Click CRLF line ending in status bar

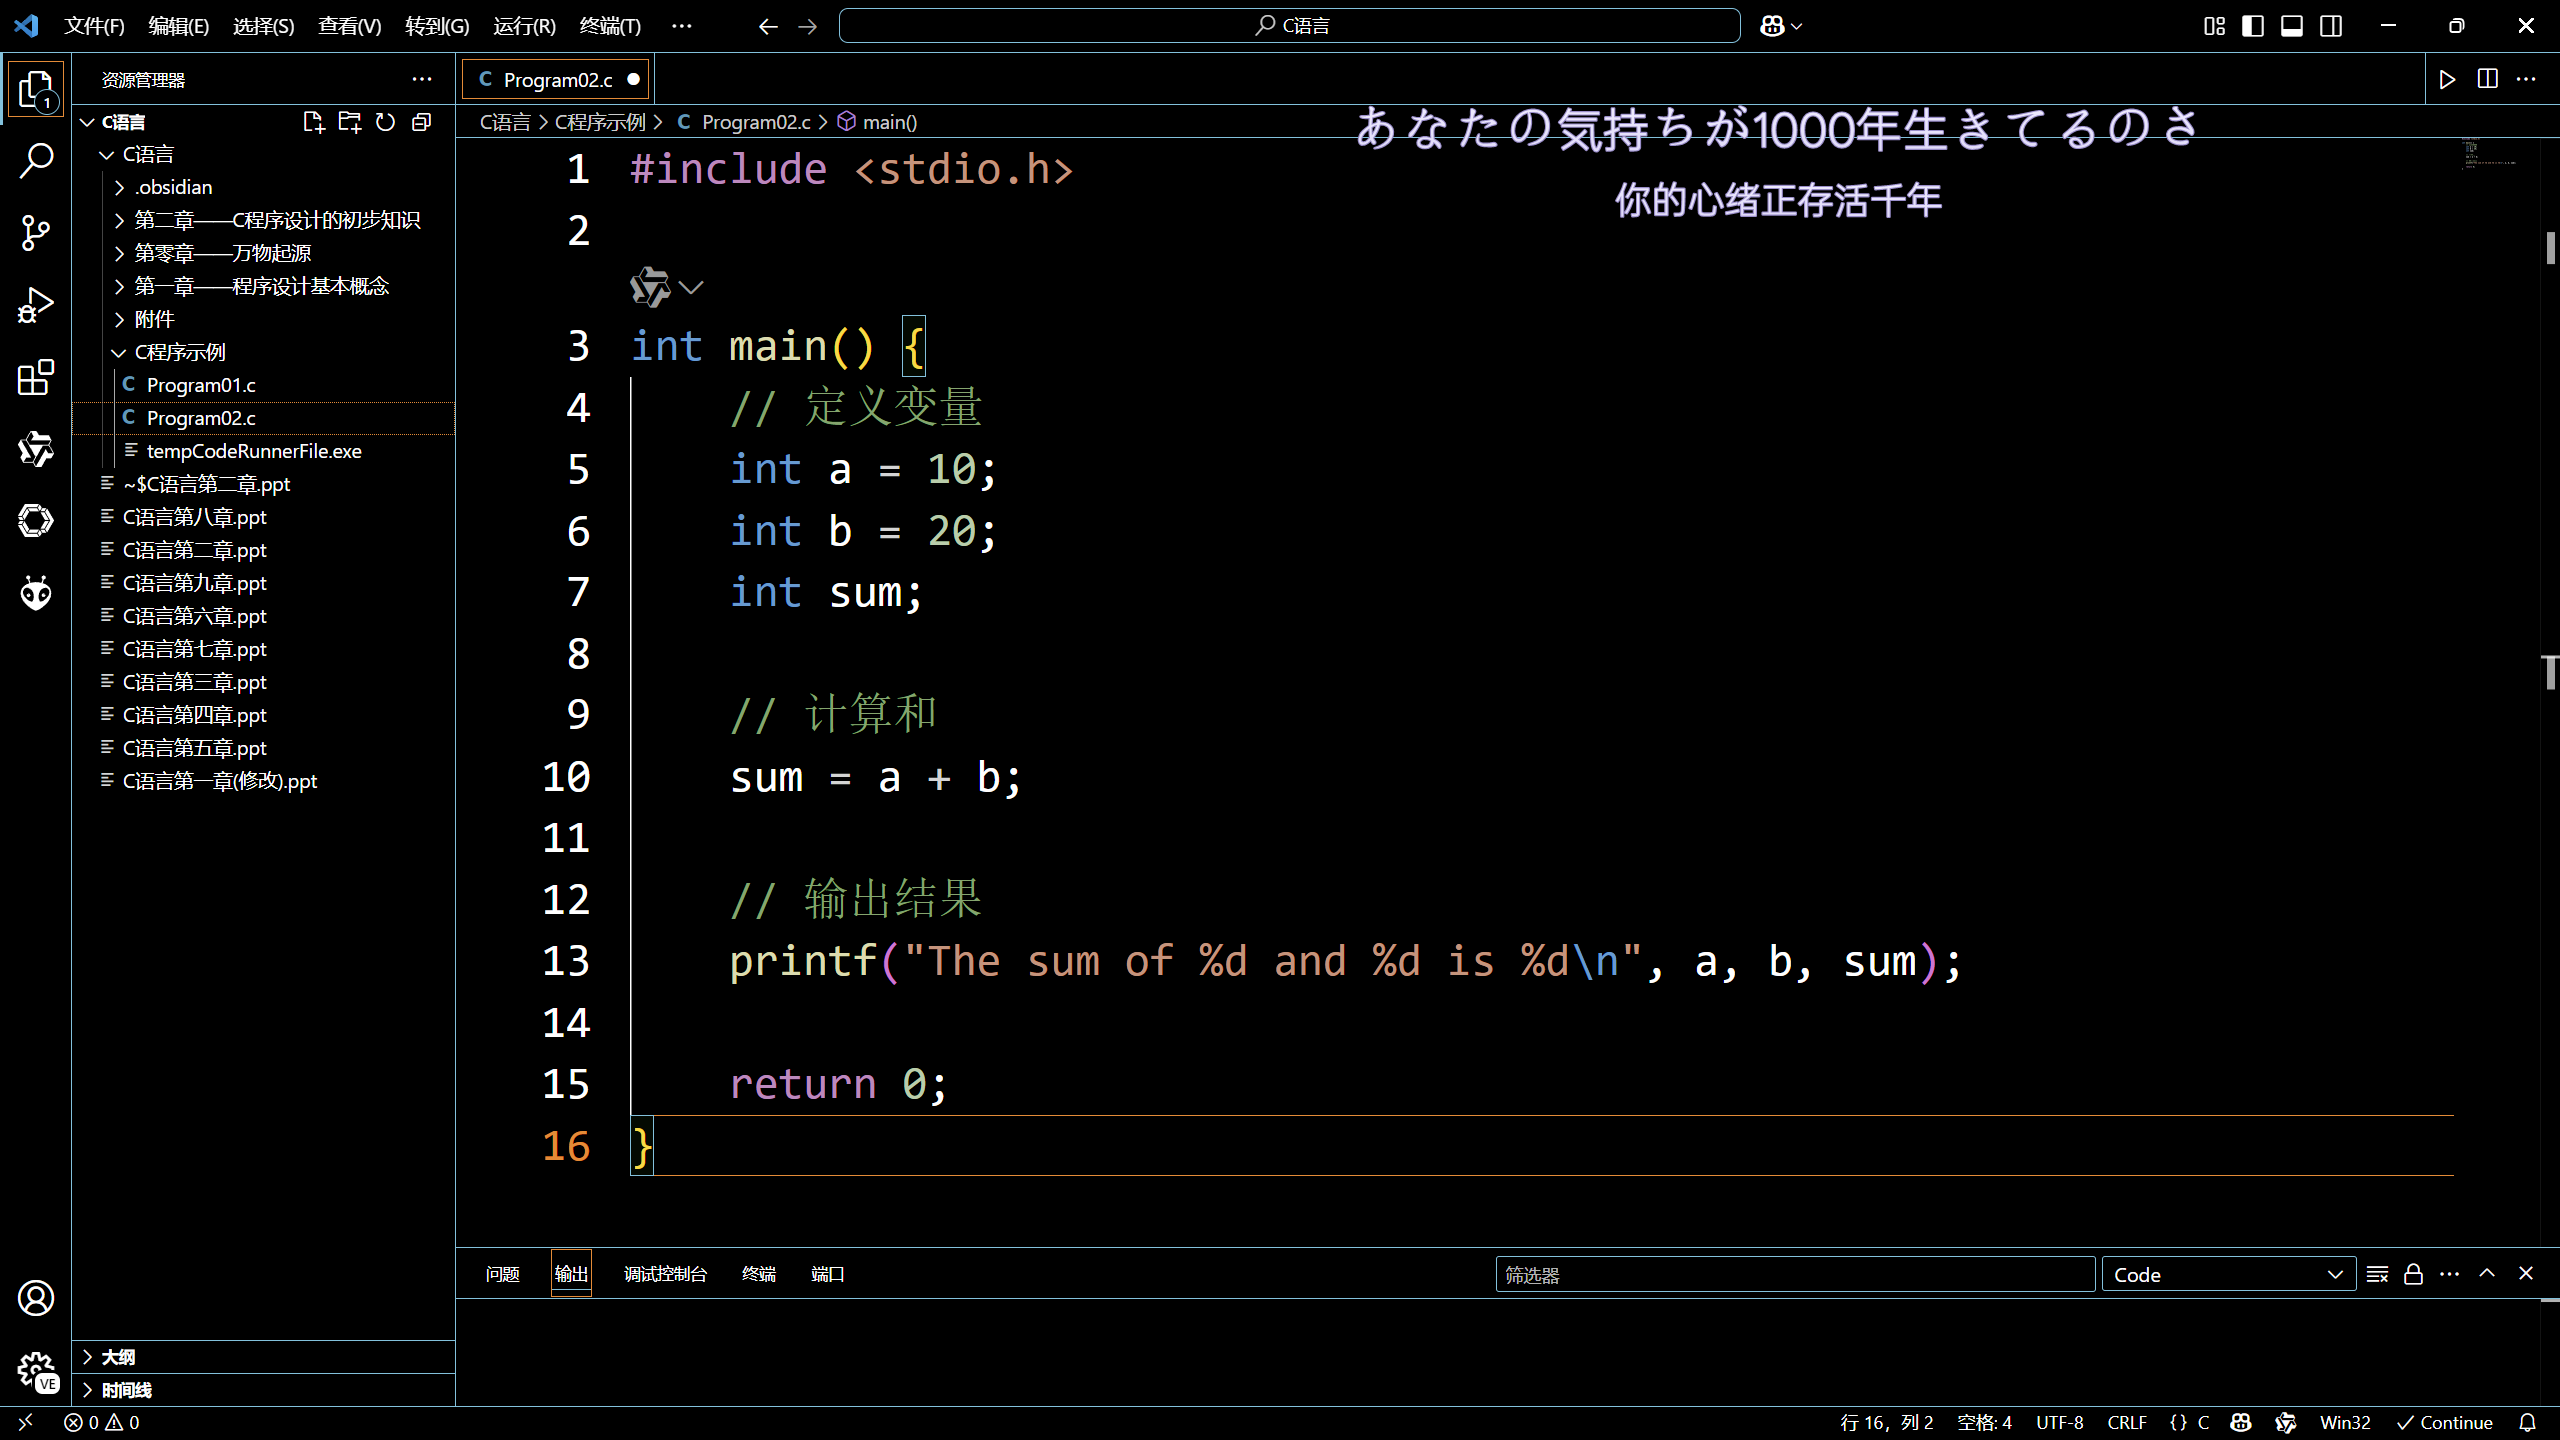click(x=2126, y=1422)
